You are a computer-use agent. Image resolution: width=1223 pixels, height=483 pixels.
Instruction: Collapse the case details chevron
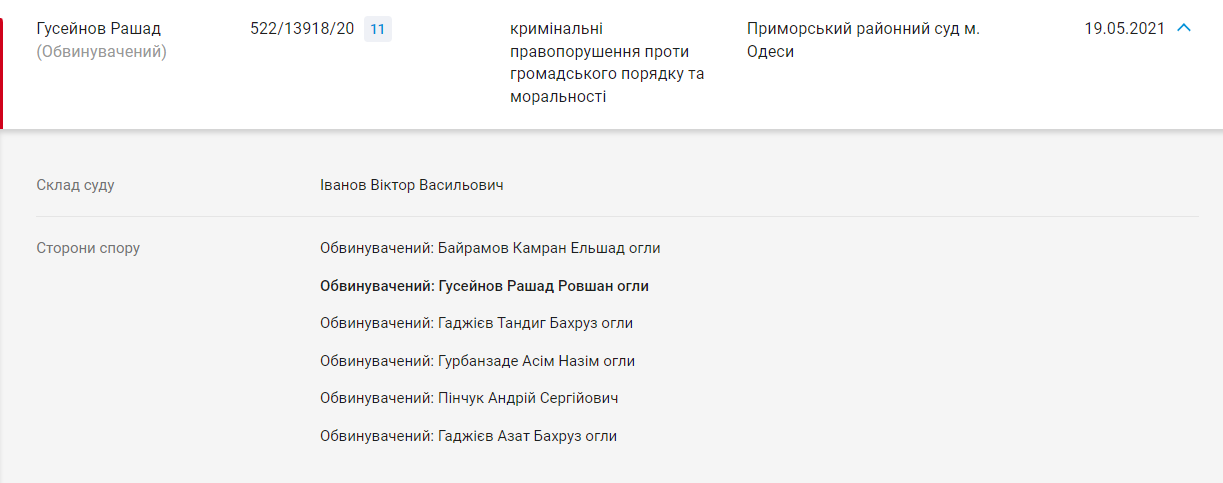pyautogui.click(x=1184, y=28)
